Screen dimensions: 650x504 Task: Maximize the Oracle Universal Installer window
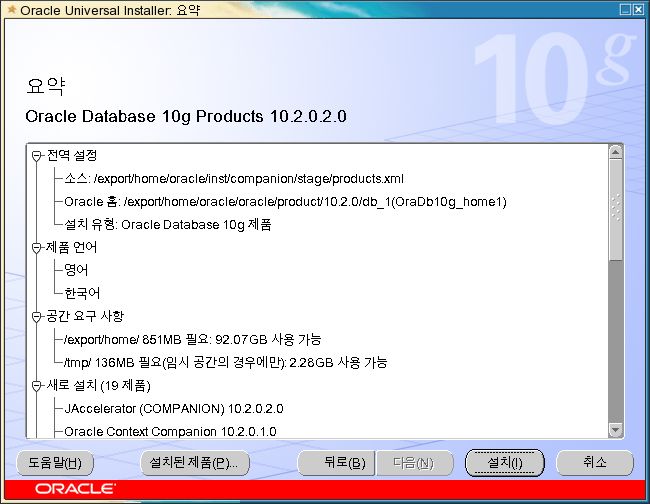625,9
